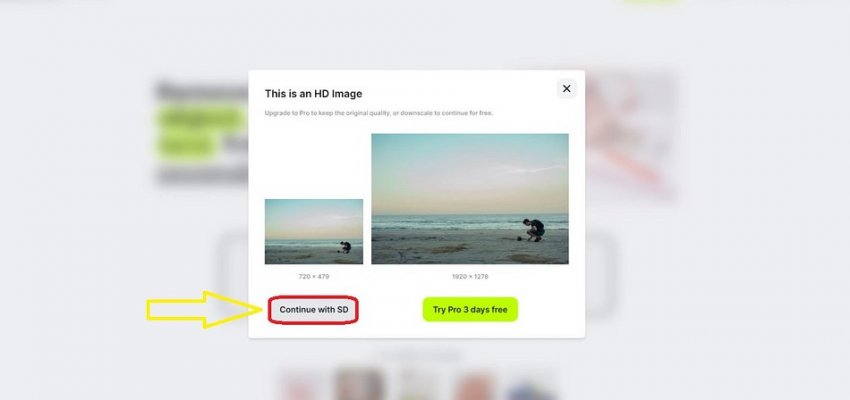Close the HD Image dialog

566,88
